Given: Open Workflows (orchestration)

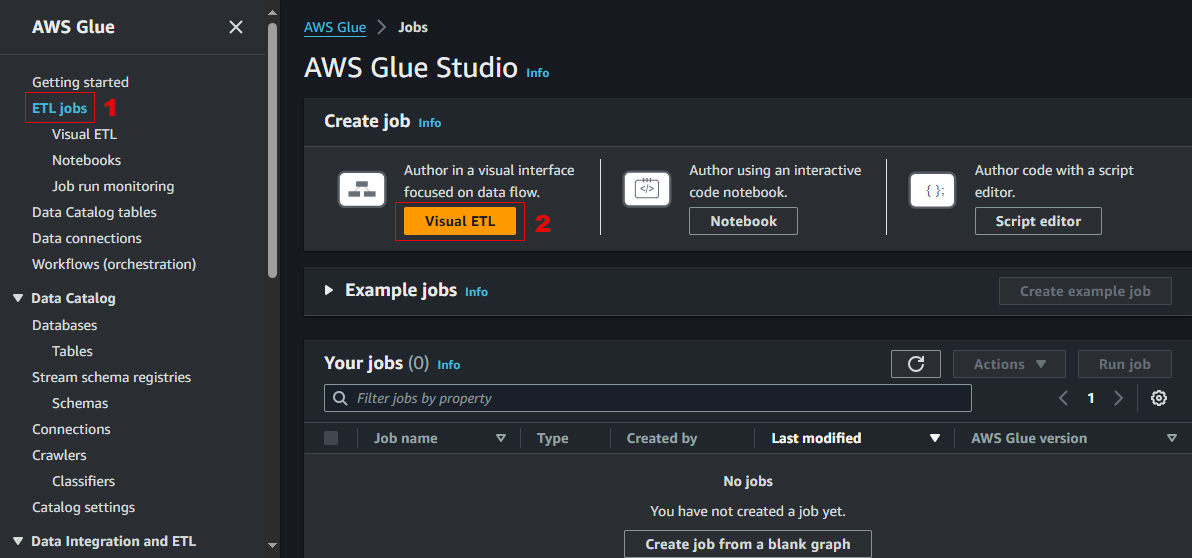Looking at the screenshot, I should (114, 264).
